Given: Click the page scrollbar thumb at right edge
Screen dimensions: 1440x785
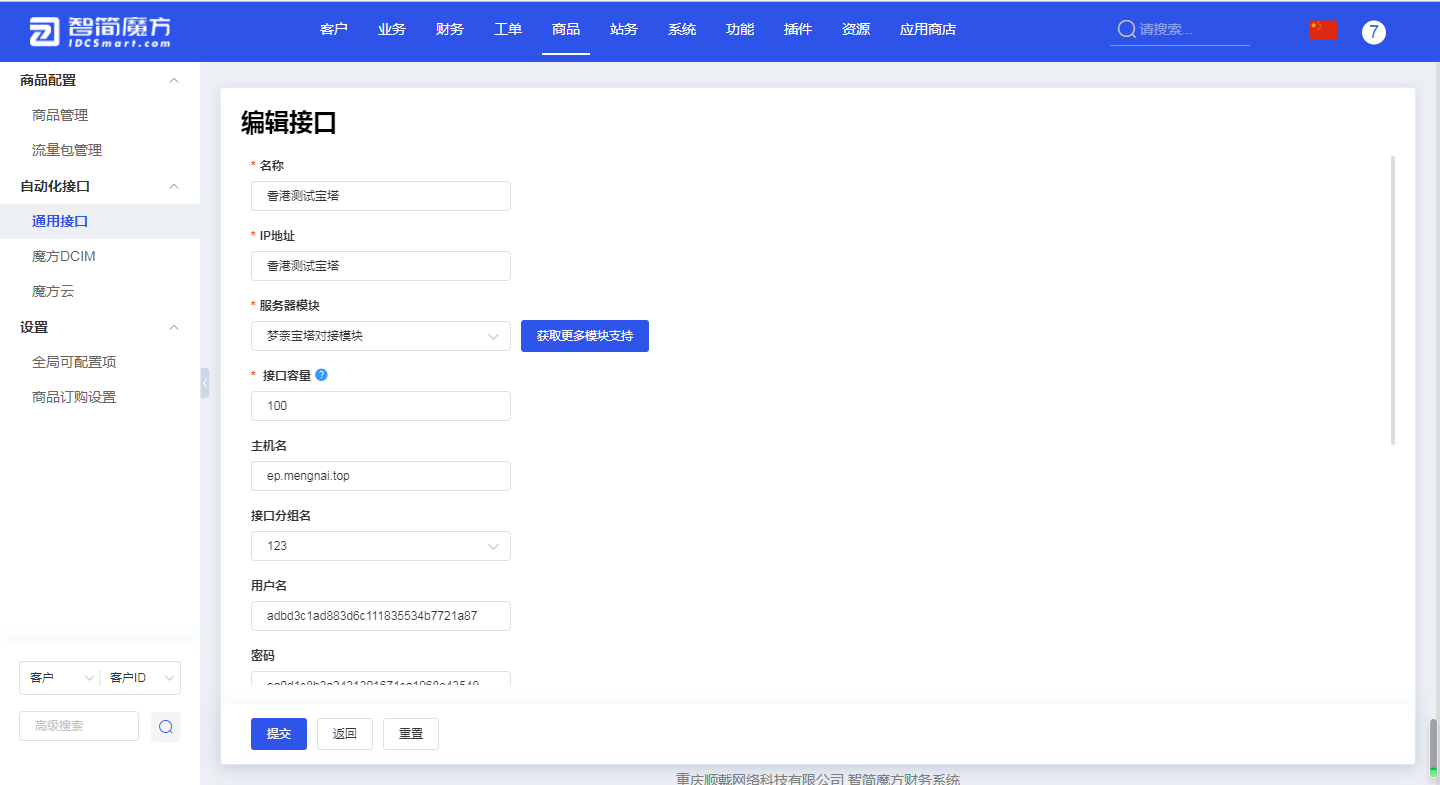Looking at the screenshot, I should coord(1433,748).
